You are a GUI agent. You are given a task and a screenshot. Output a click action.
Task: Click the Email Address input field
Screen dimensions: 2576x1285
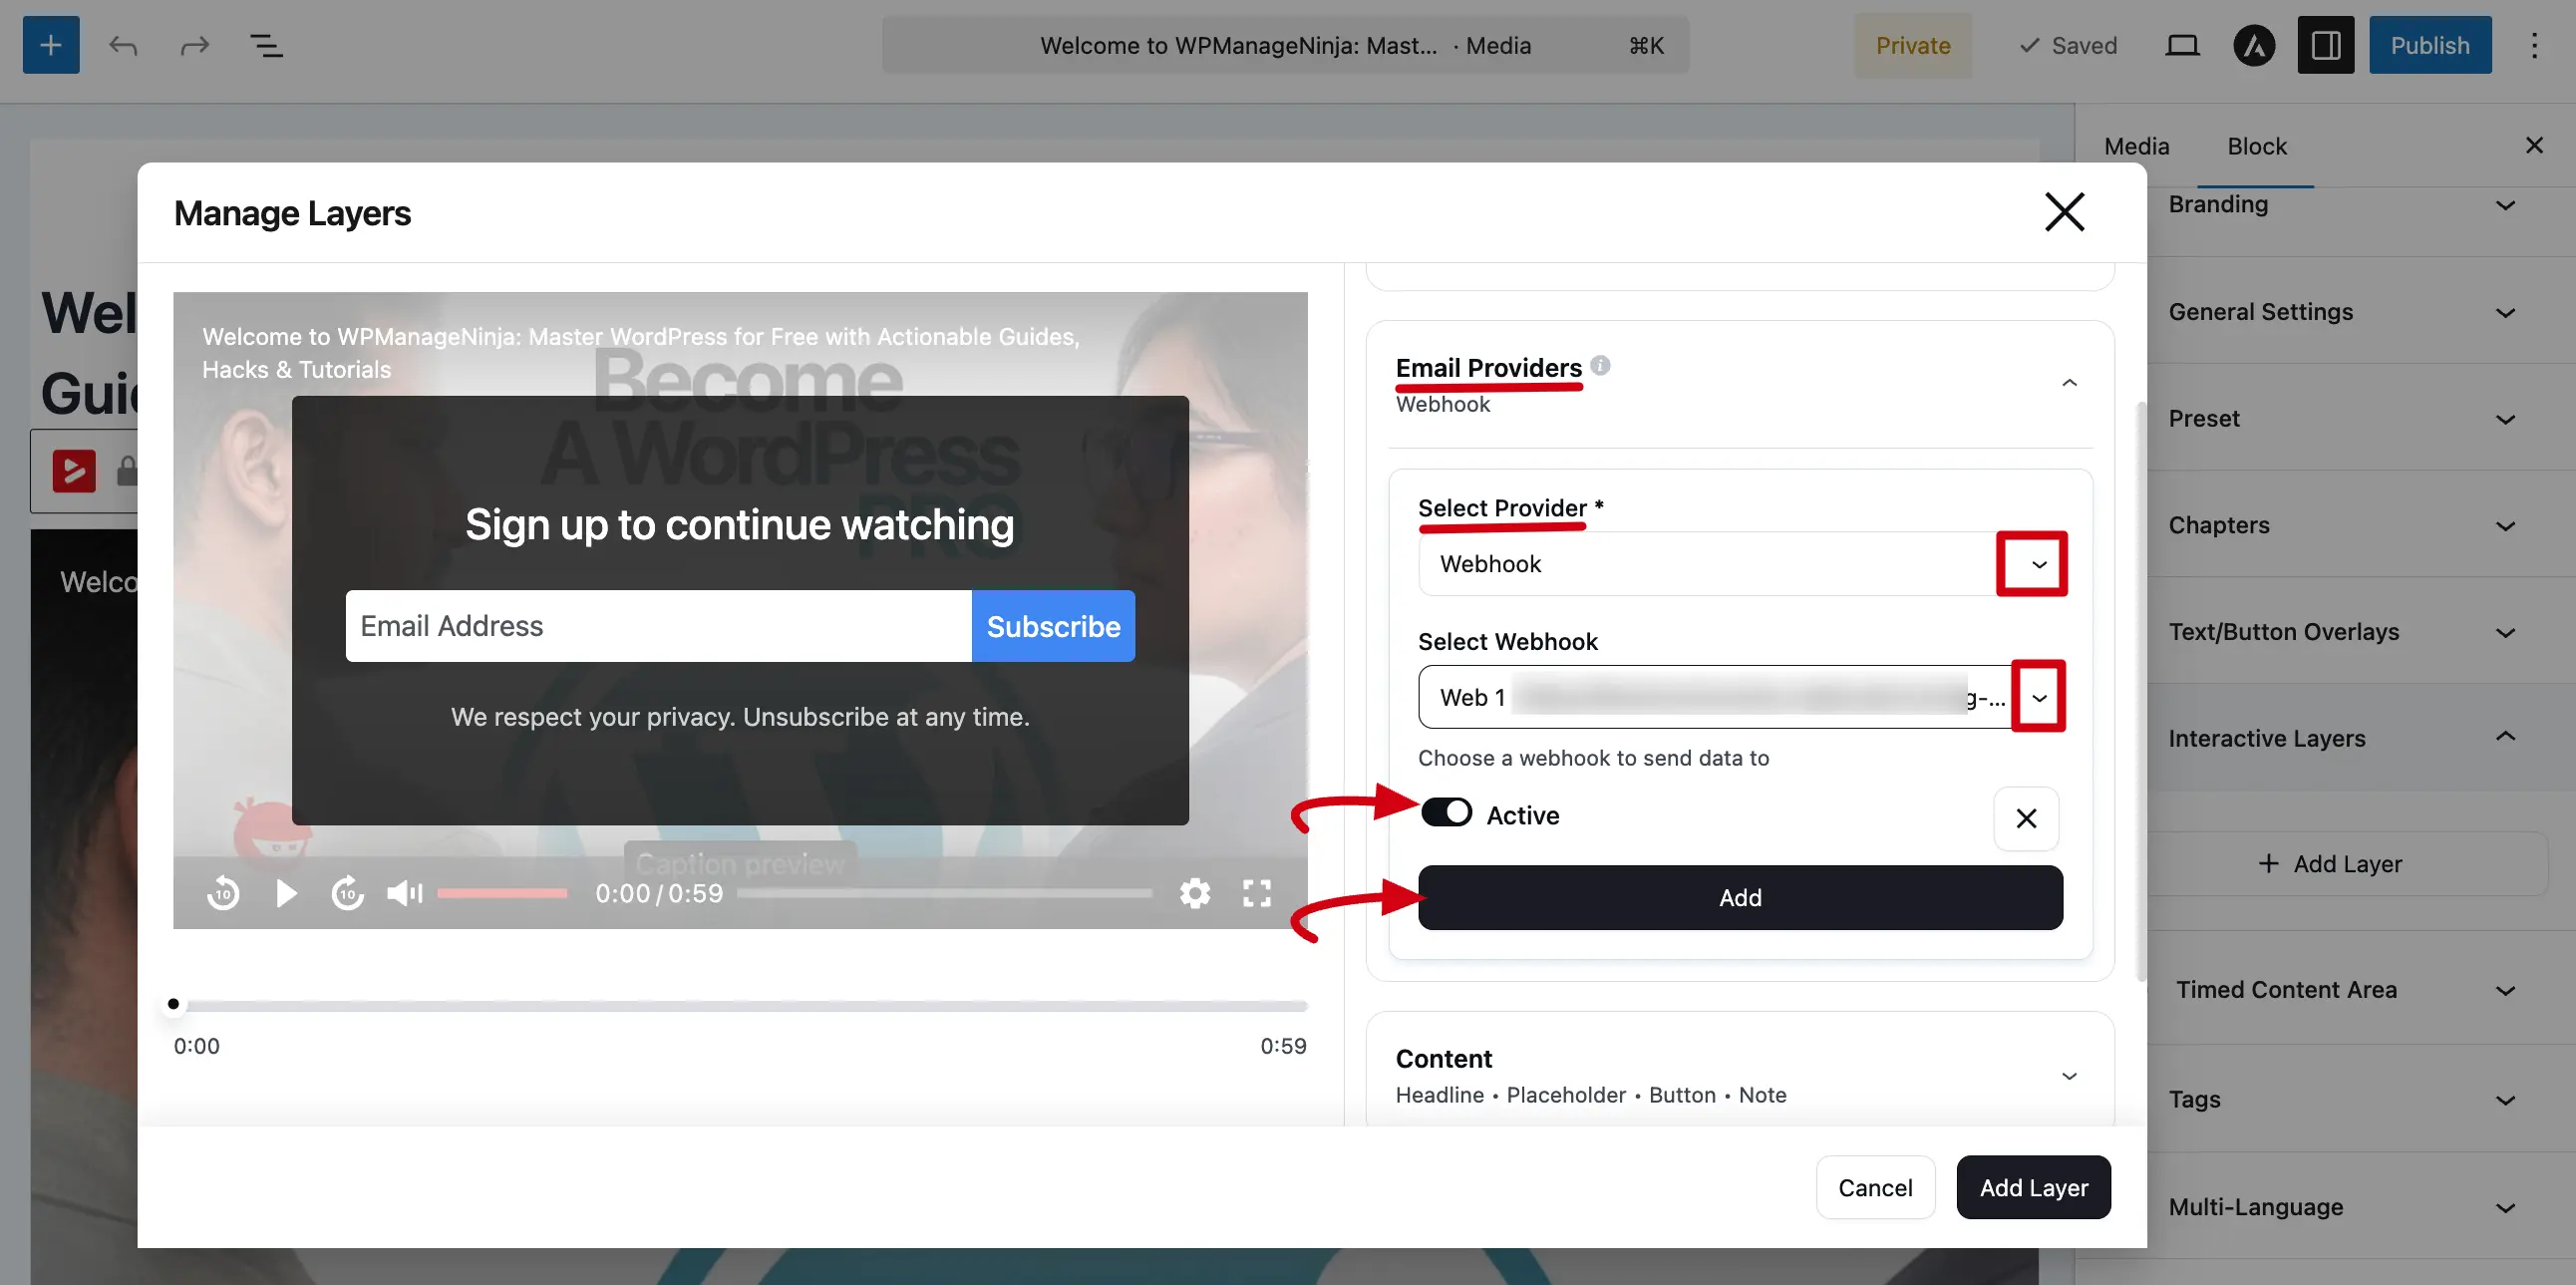coord(658,626)
